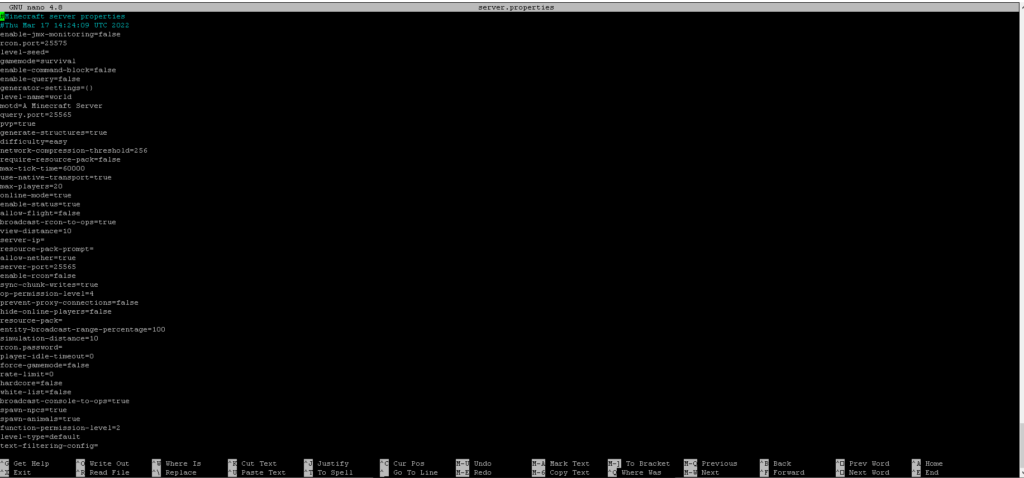Click the "Get Help" shortcut label
This screenshot has width=1024, height=478.
click(31, 464)
